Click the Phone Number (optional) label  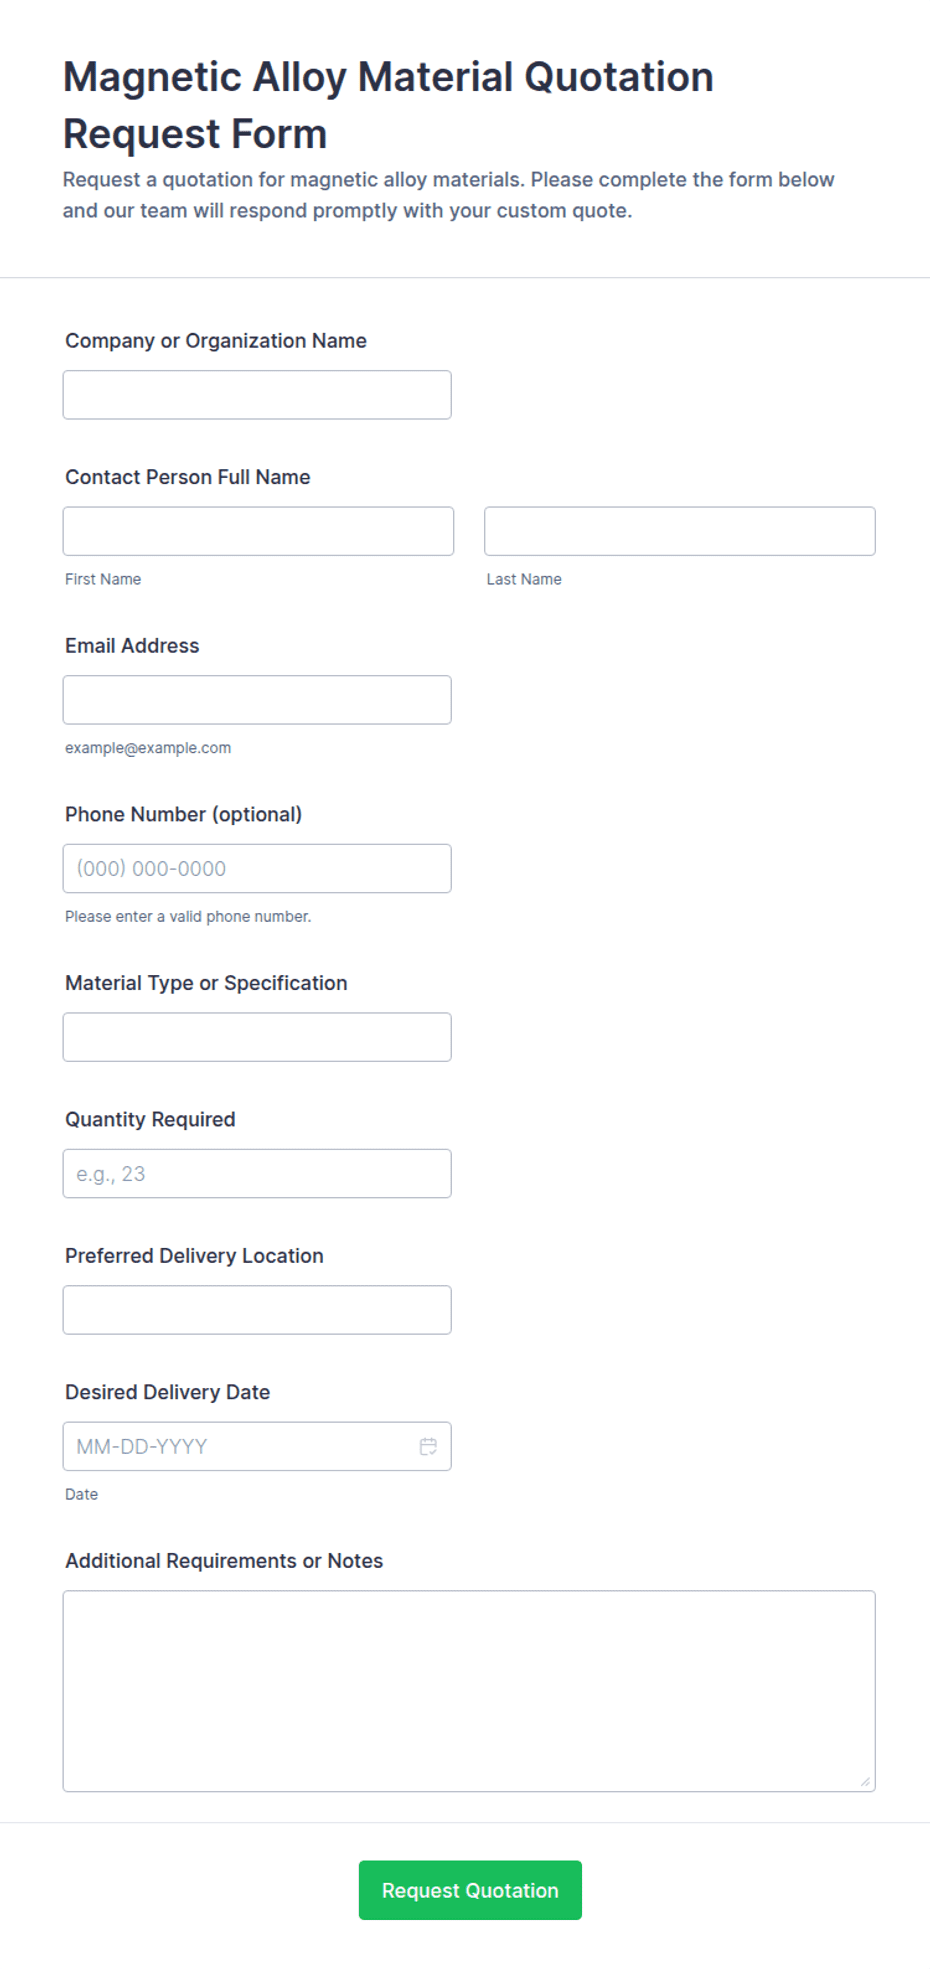[x=183, y=814]
